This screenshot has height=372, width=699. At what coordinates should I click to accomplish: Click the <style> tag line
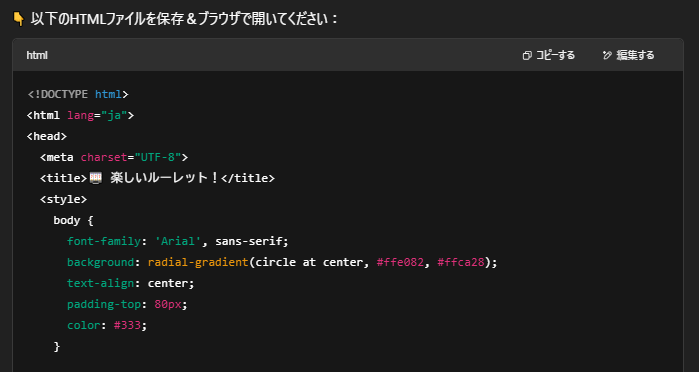click(63, 199)
